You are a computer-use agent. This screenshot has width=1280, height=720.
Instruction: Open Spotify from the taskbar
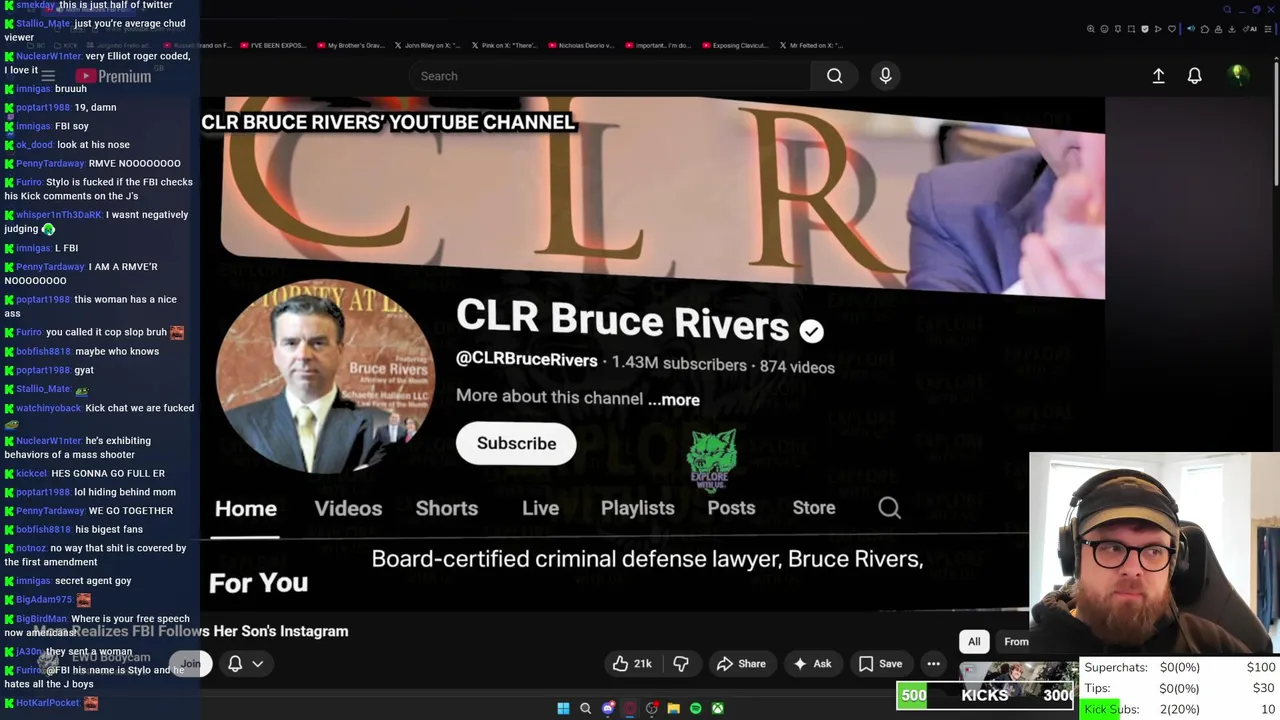[x=695, y=708]
